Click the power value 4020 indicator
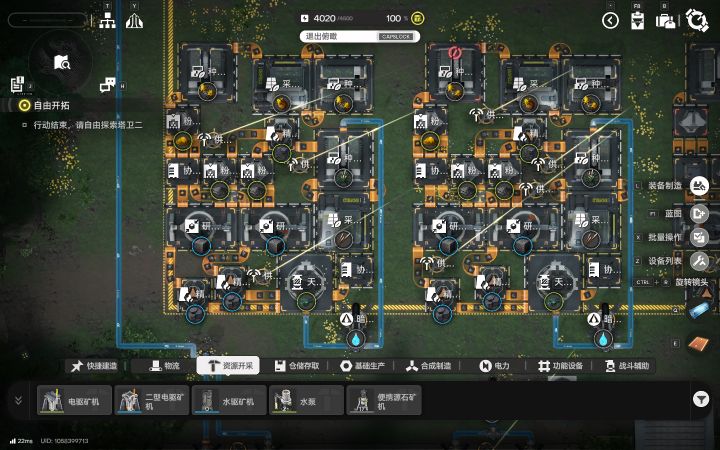720x450 pixels. tap(324, 18)
